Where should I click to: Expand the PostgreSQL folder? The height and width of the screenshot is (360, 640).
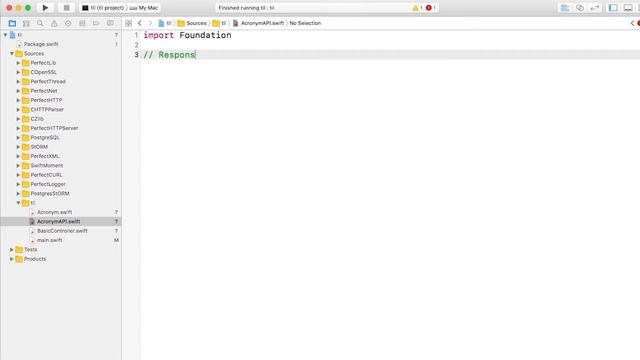coord(18,138)
